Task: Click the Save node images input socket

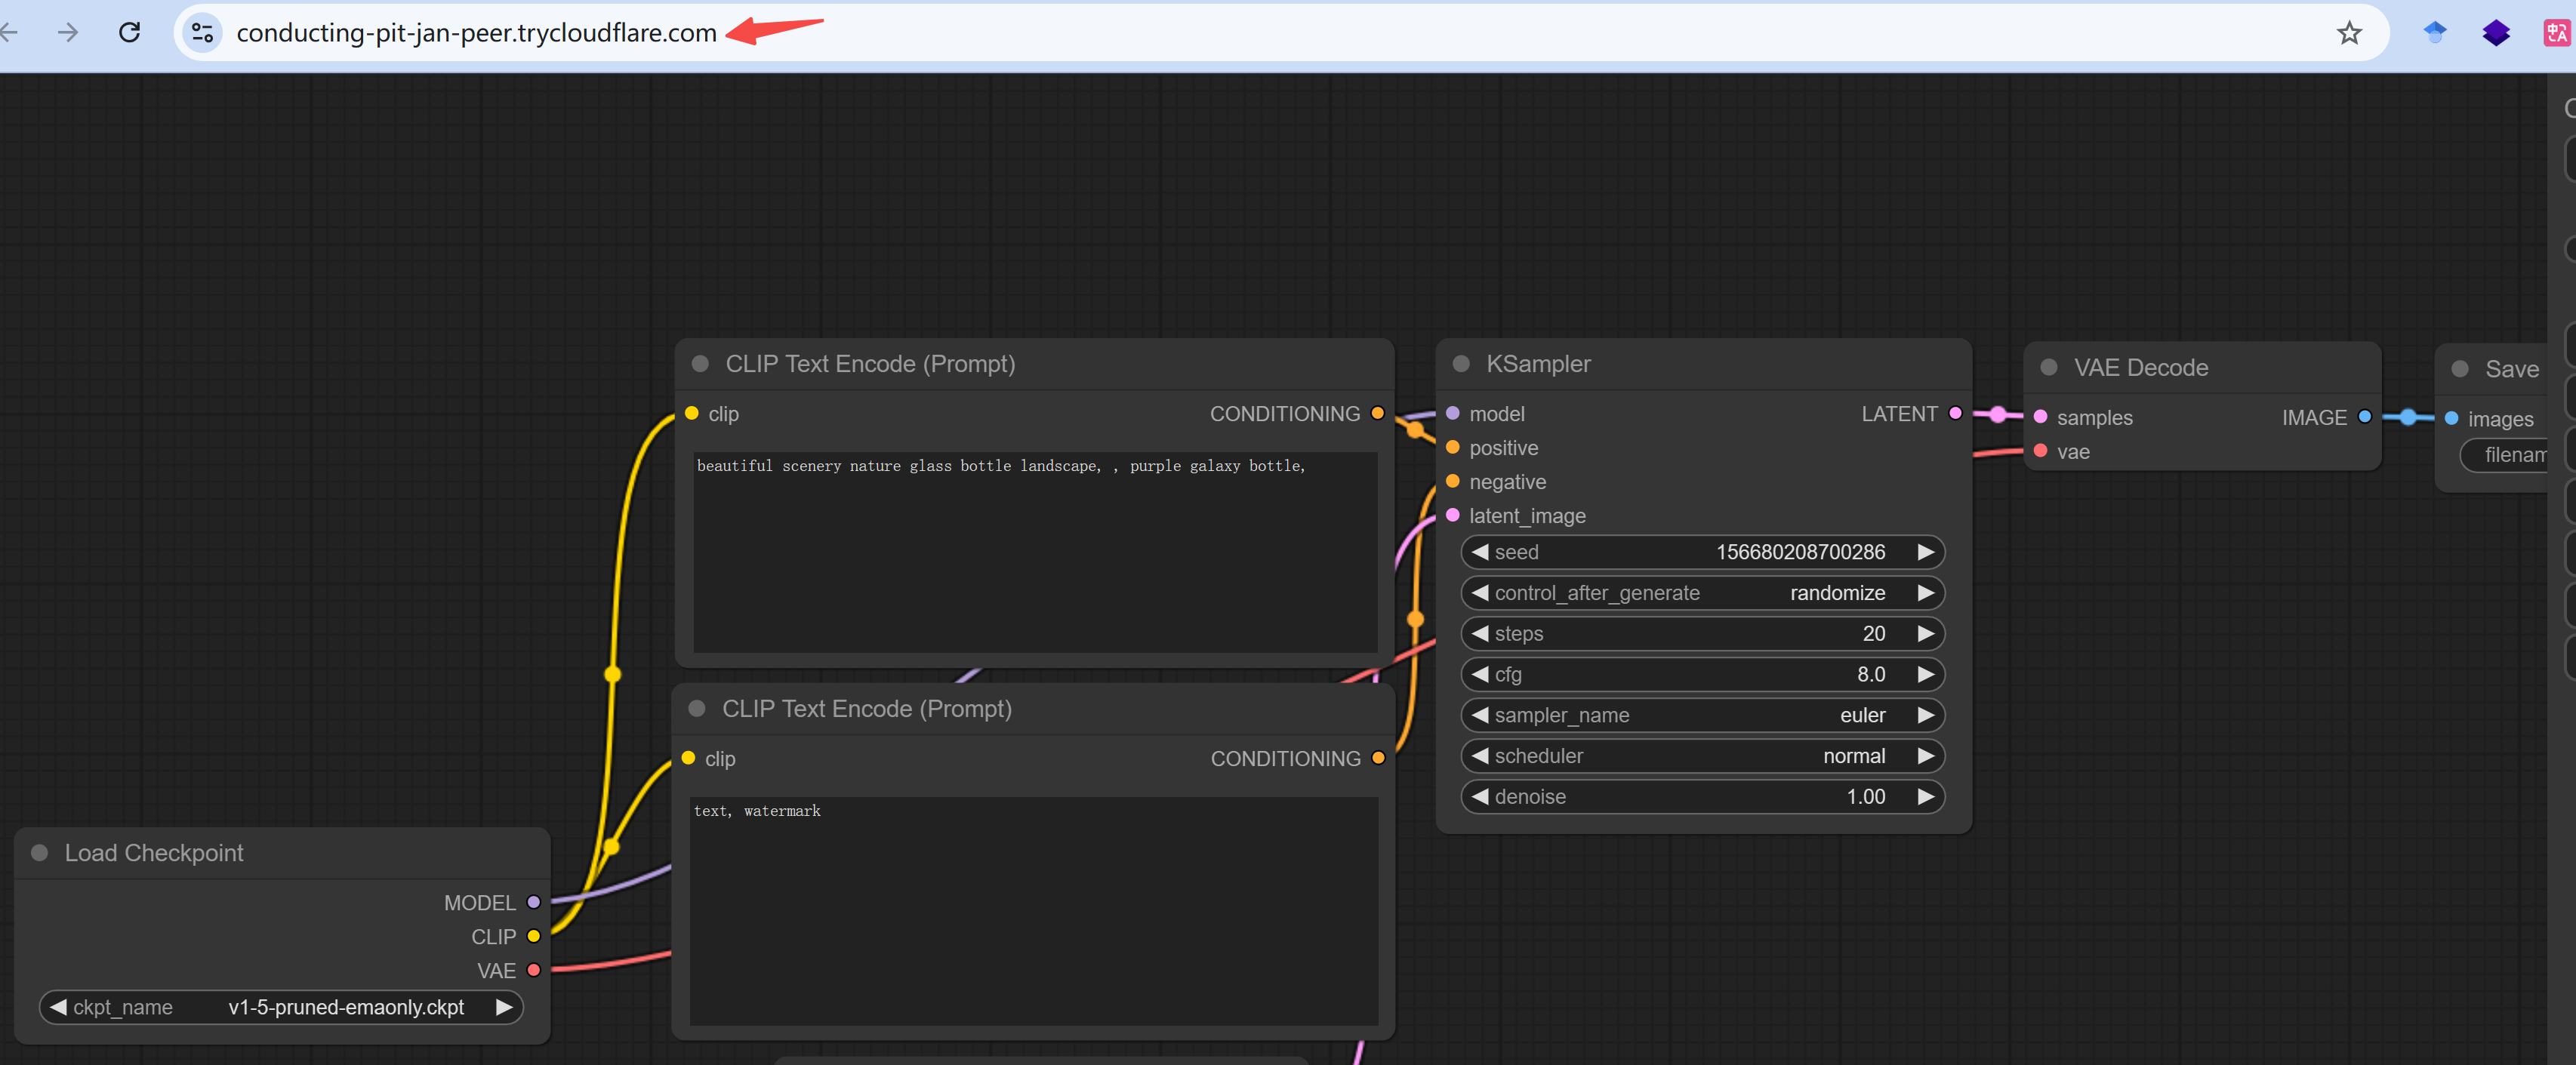Action: [x=2452, y=418]
